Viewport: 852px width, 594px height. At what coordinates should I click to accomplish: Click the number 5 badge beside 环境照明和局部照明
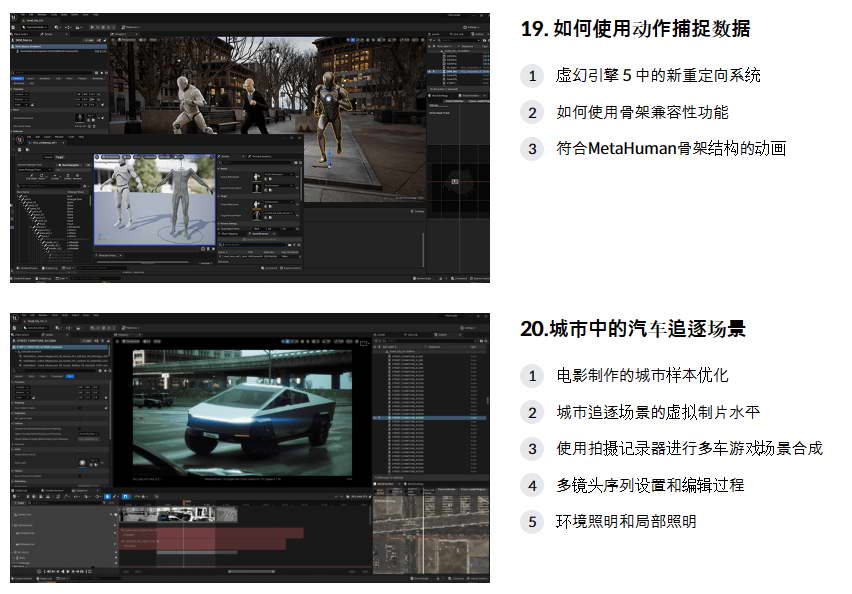pyautogui.click(x=532, y=522)
